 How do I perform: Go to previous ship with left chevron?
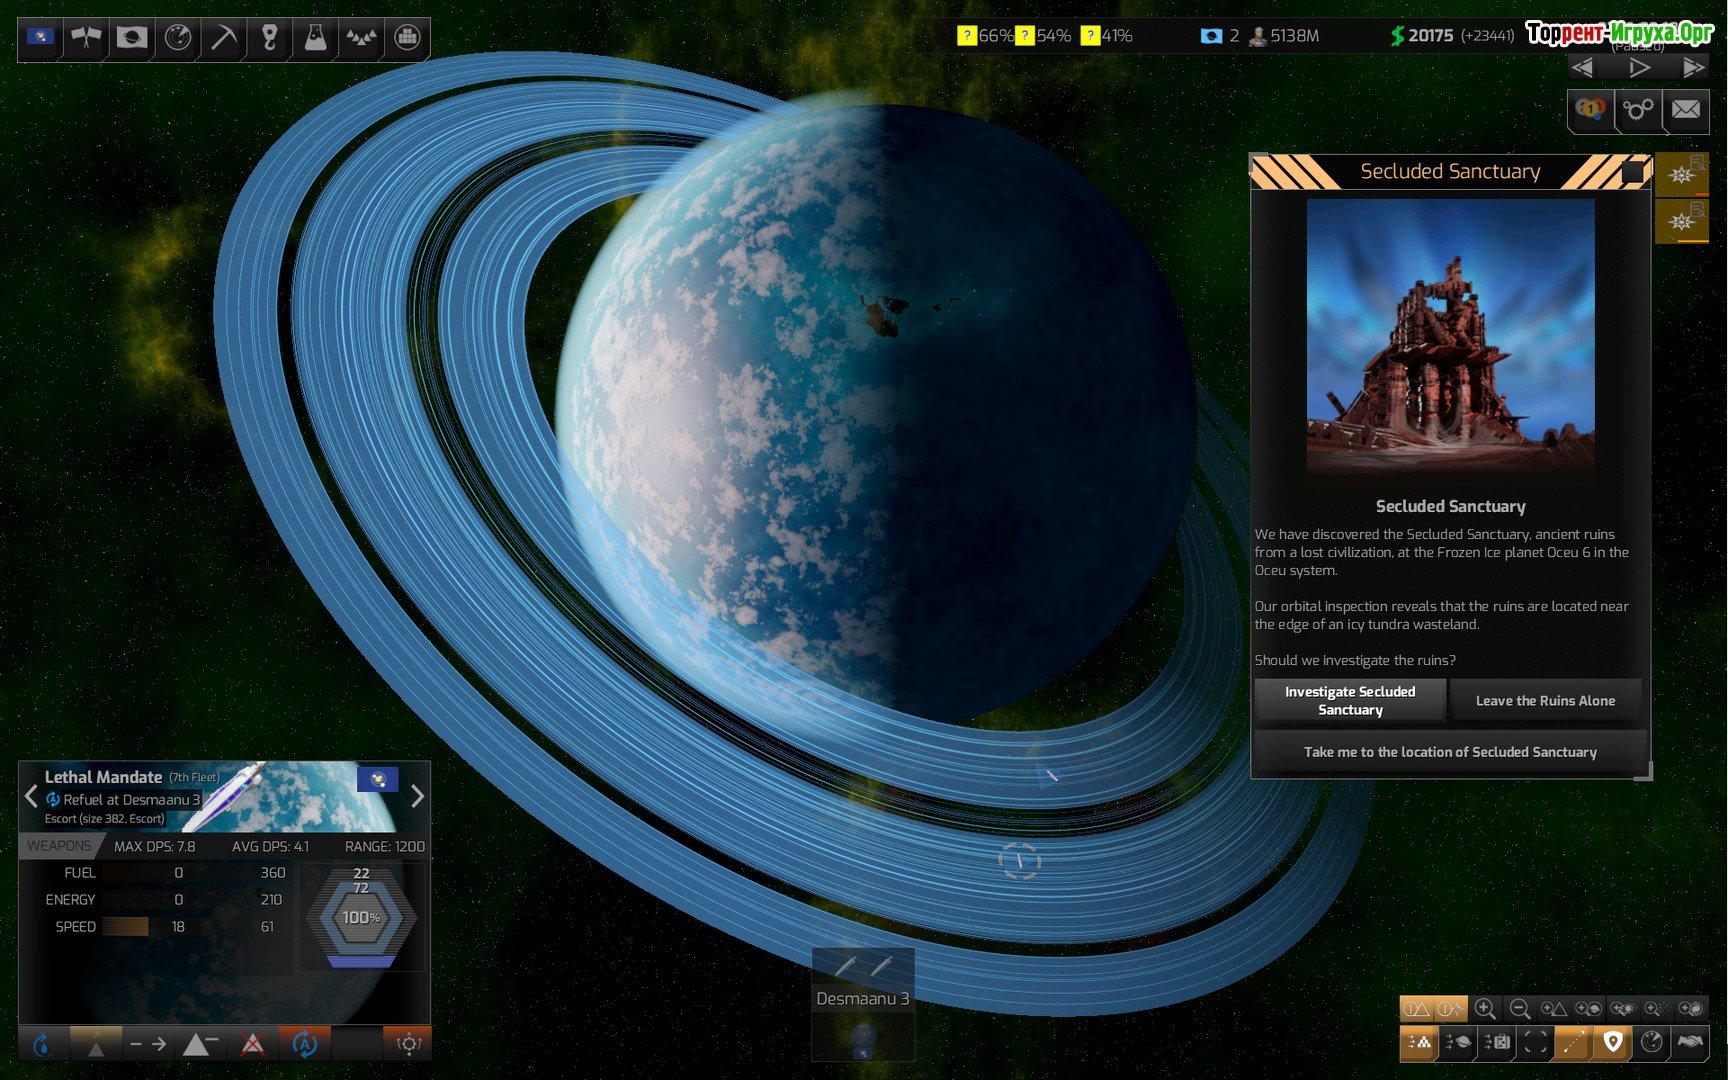click(31, 796)
